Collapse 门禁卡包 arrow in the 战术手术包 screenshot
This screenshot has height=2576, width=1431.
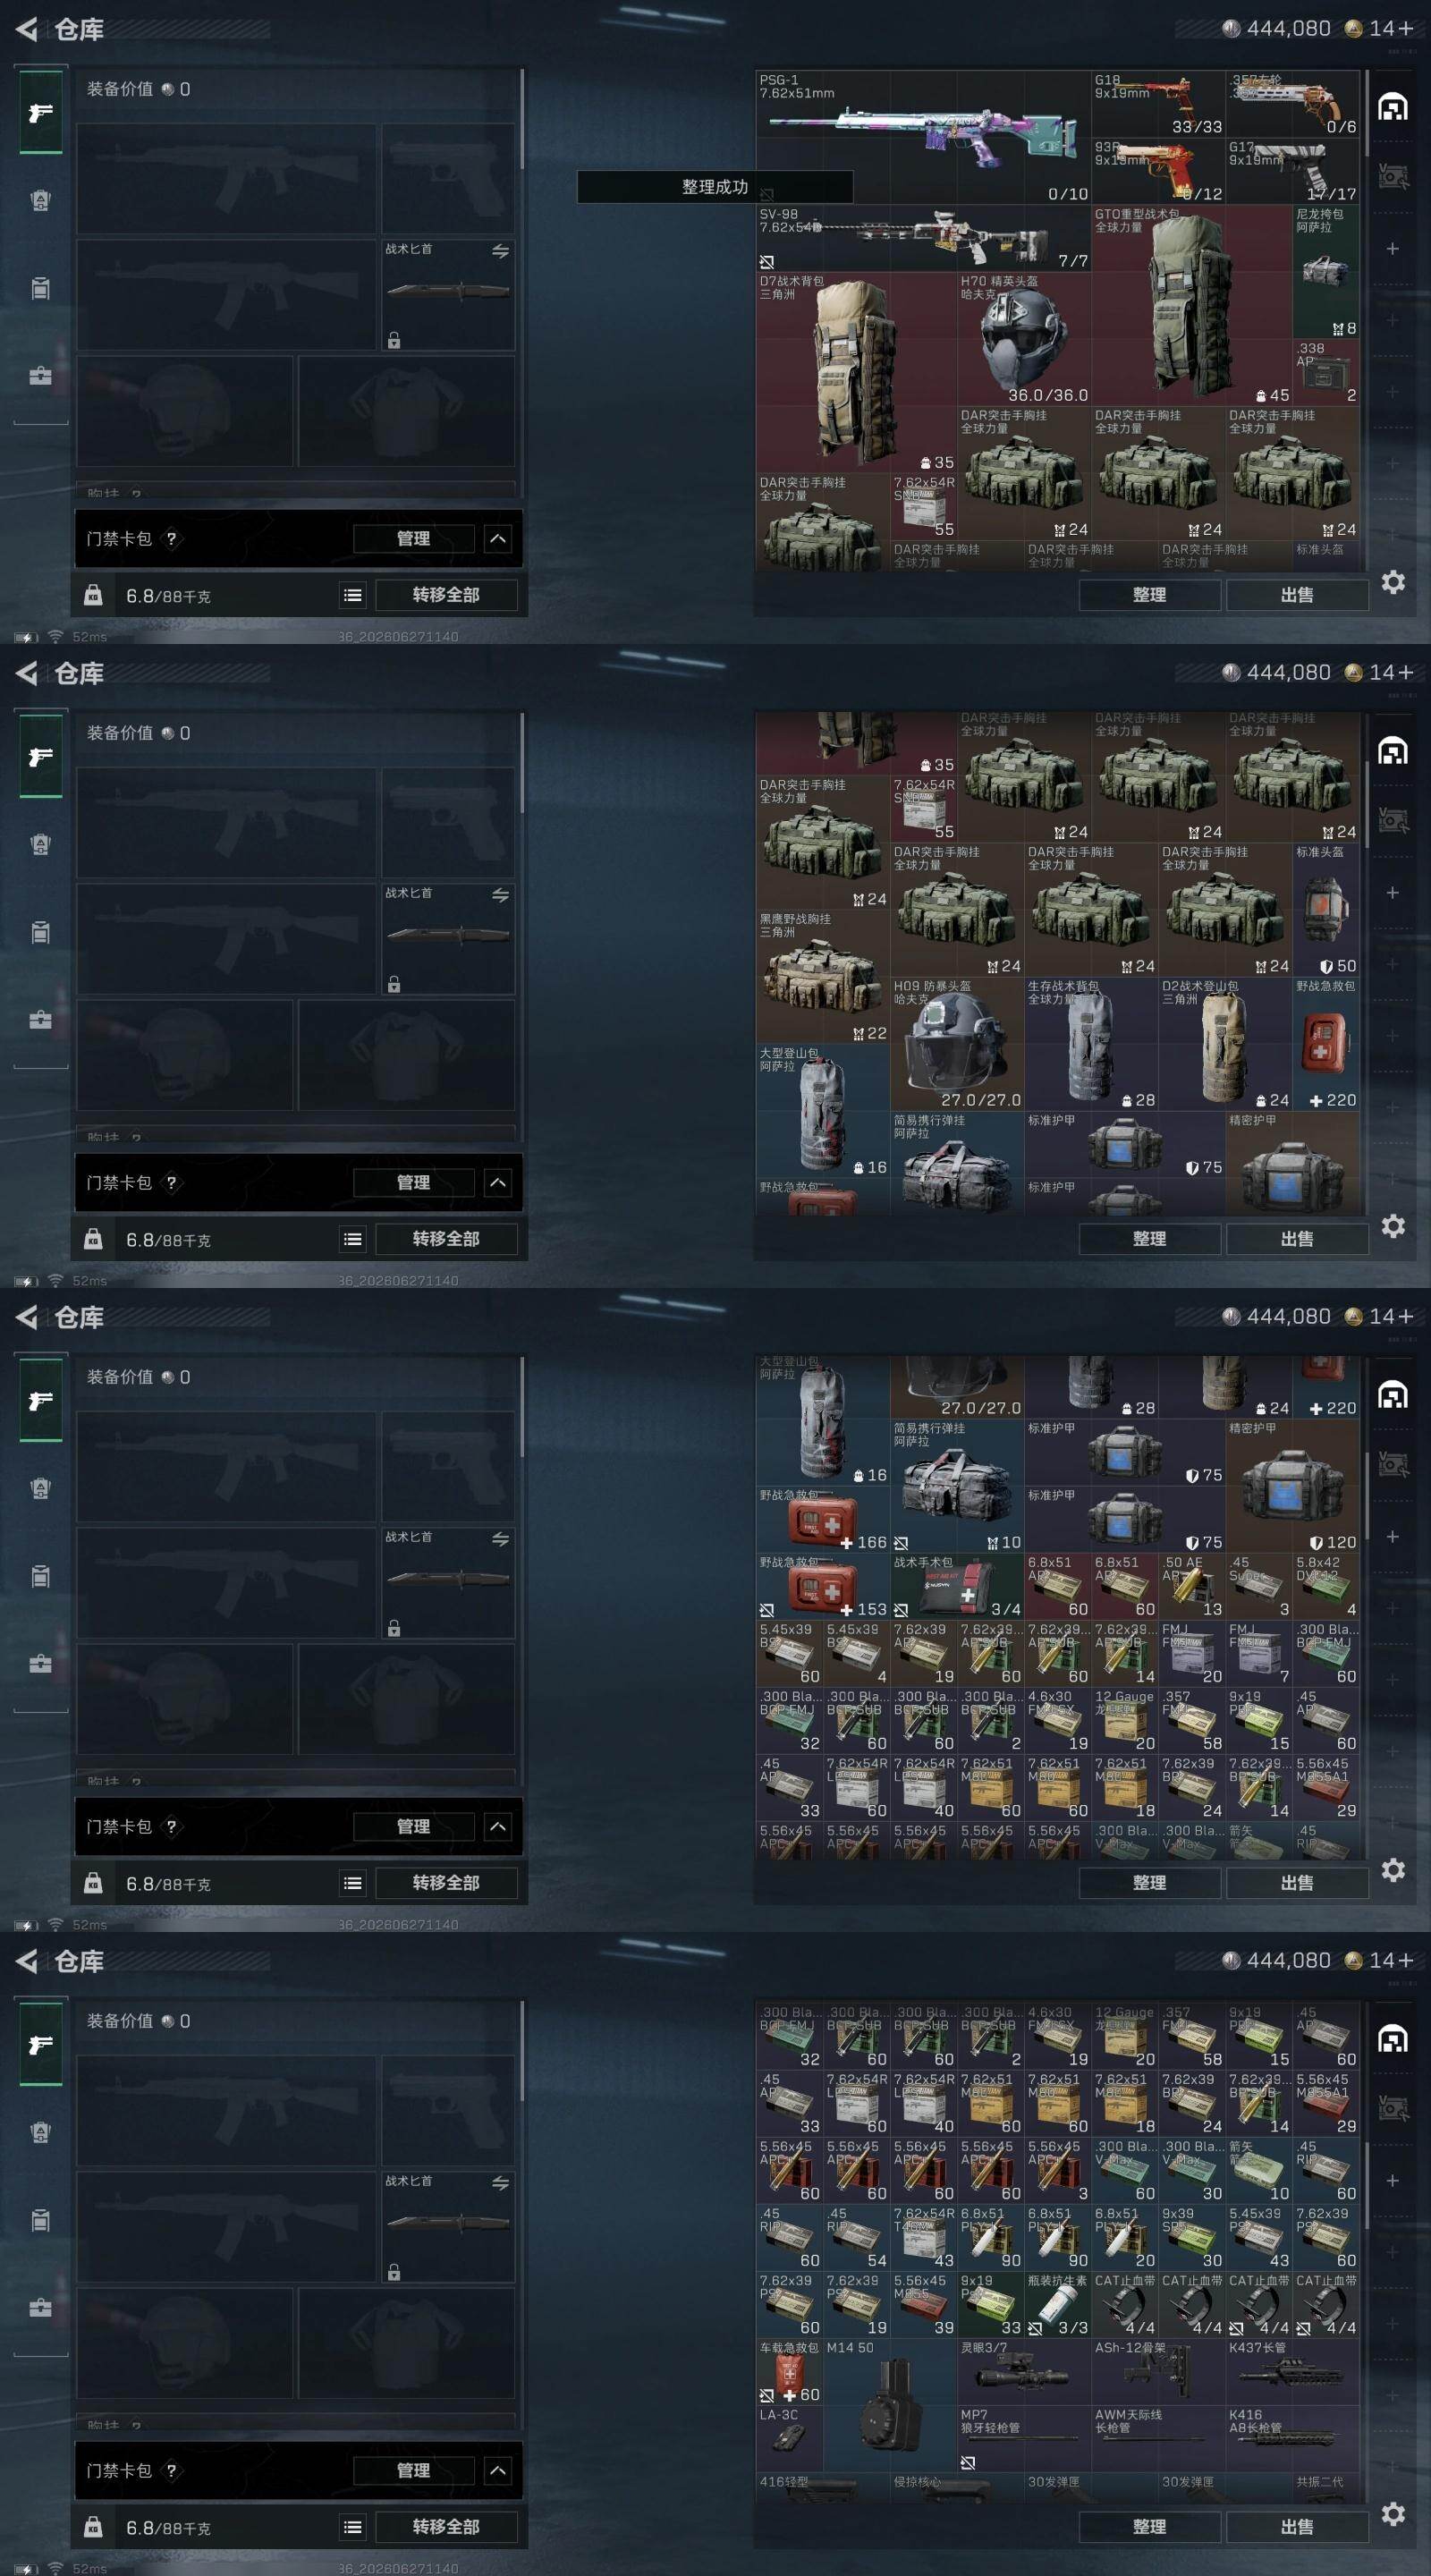[x=498, y=1827]
